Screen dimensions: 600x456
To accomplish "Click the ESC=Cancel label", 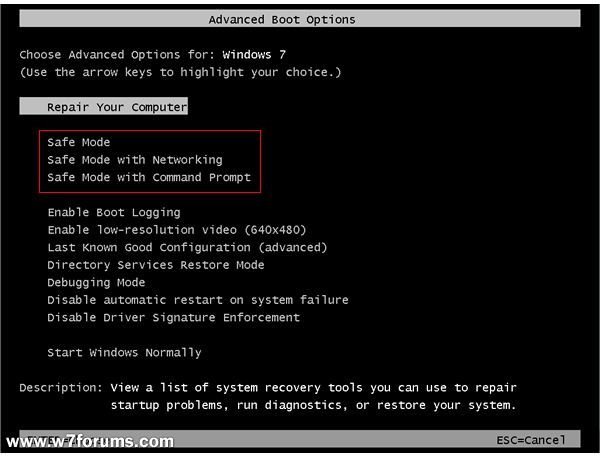I will [x=531, y=440].
